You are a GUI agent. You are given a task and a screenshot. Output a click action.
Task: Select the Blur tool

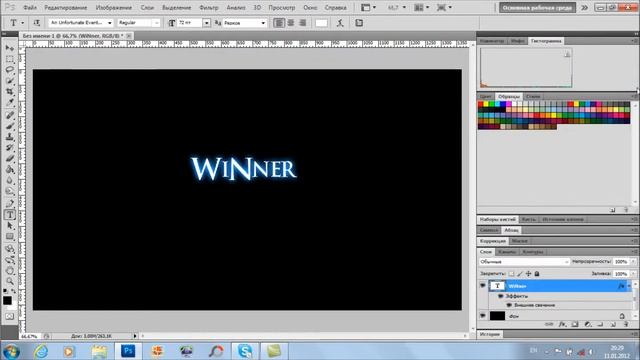pos(10,181)
